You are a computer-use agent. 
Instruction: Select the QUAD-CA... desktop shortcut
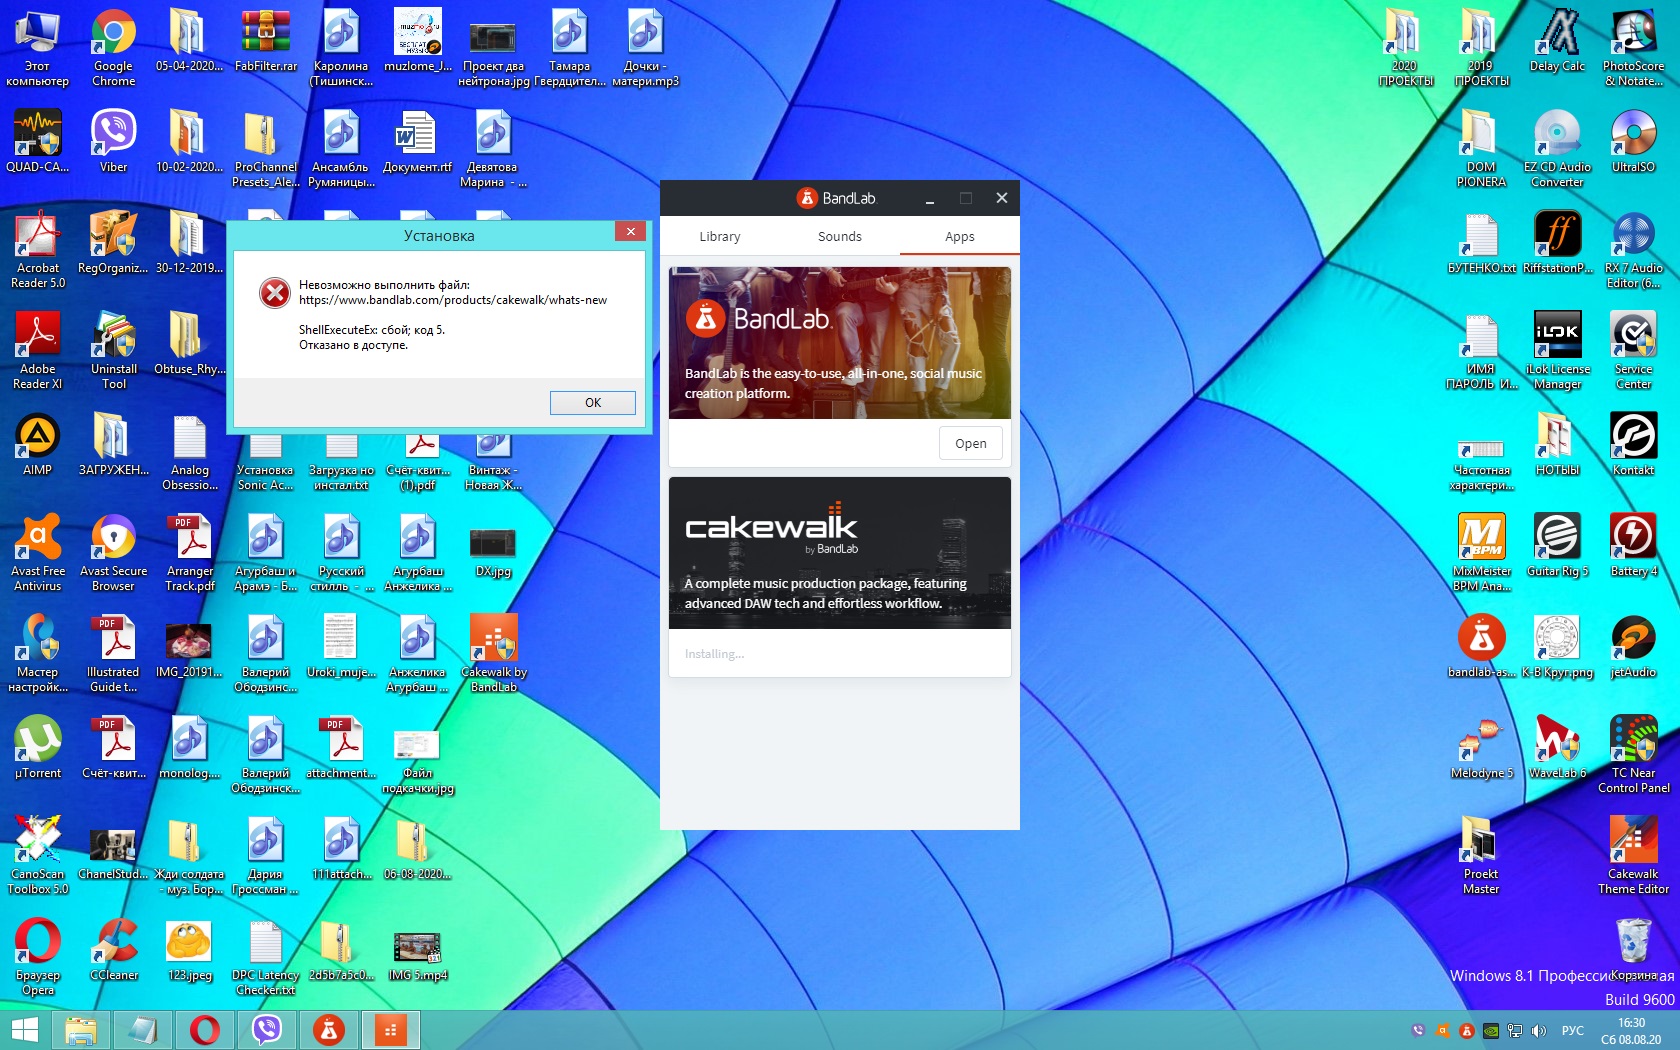(38, 141)
